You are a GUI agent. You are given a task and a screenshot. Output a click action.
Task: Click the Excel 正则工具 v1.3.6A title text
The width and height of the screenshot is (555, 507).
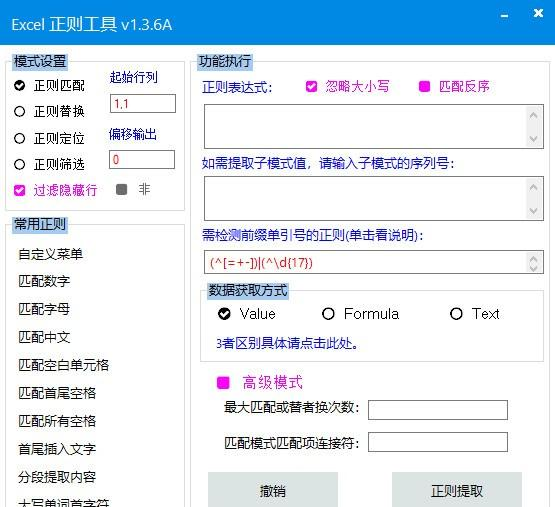click(92, 24)
